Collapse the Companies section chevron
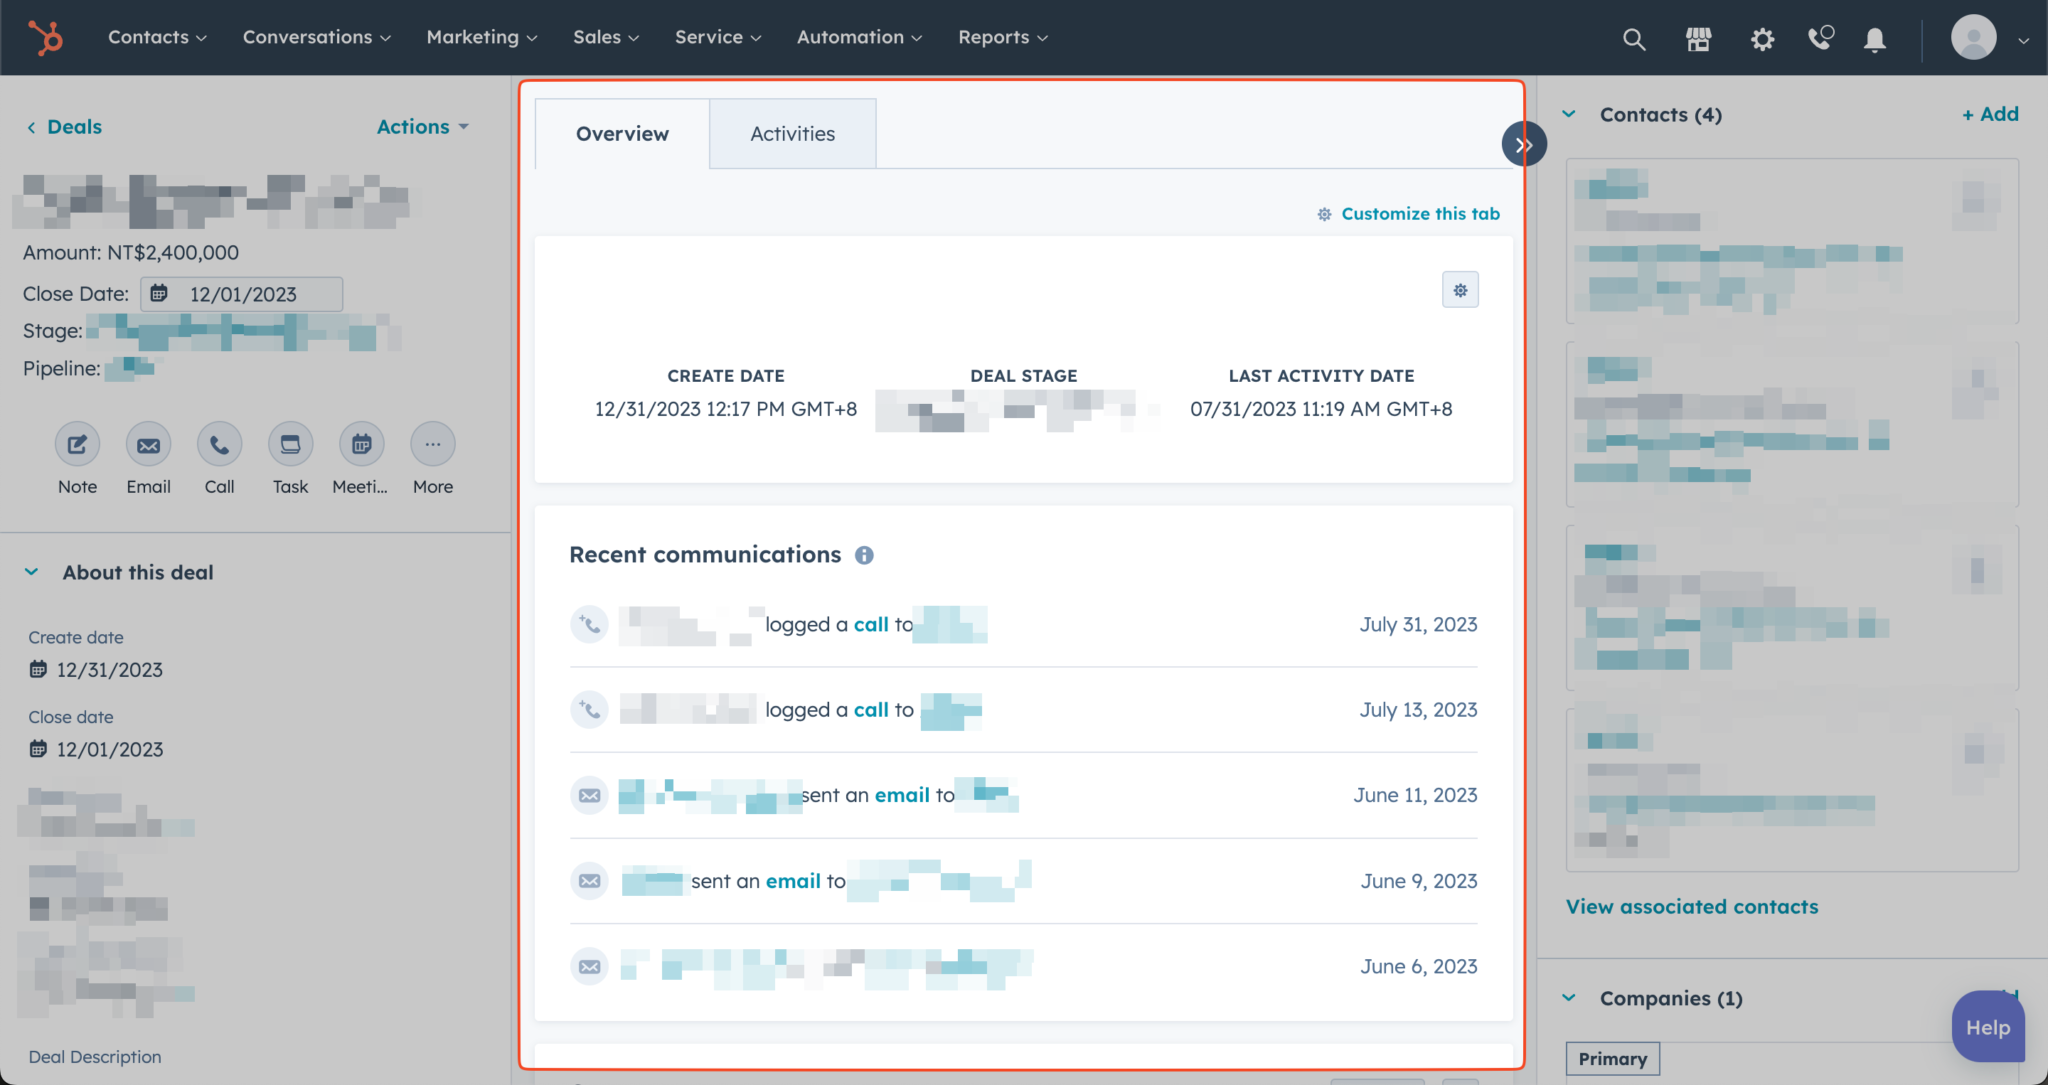Viewport: 2048px width, 1085px height. pos(1570,997)
